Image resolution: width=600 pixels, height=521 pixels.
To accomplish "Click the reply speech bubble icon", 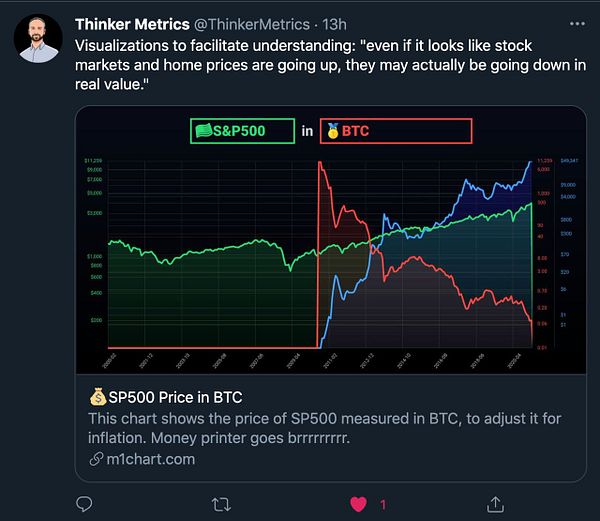I will pyautogui.click(x=83, y=501).
